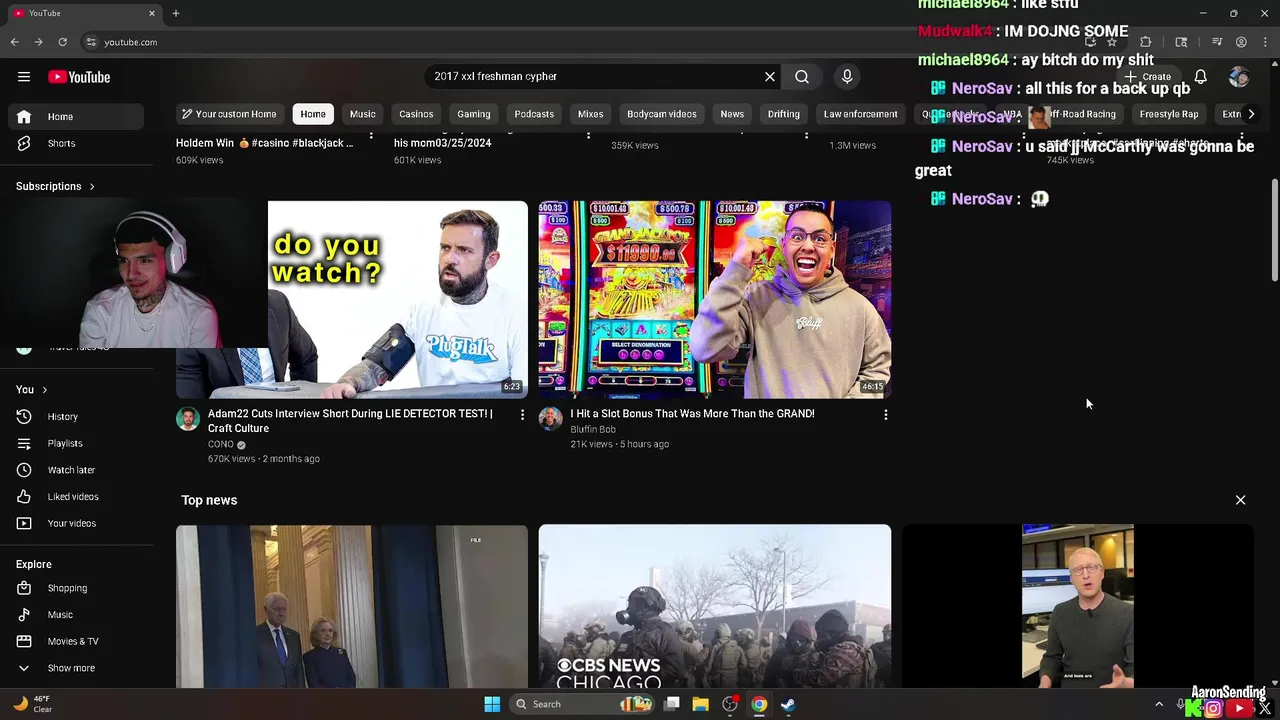Select the Mixes filter chip
Viewport: 1280px width, 720px height.
click(591, 114)
